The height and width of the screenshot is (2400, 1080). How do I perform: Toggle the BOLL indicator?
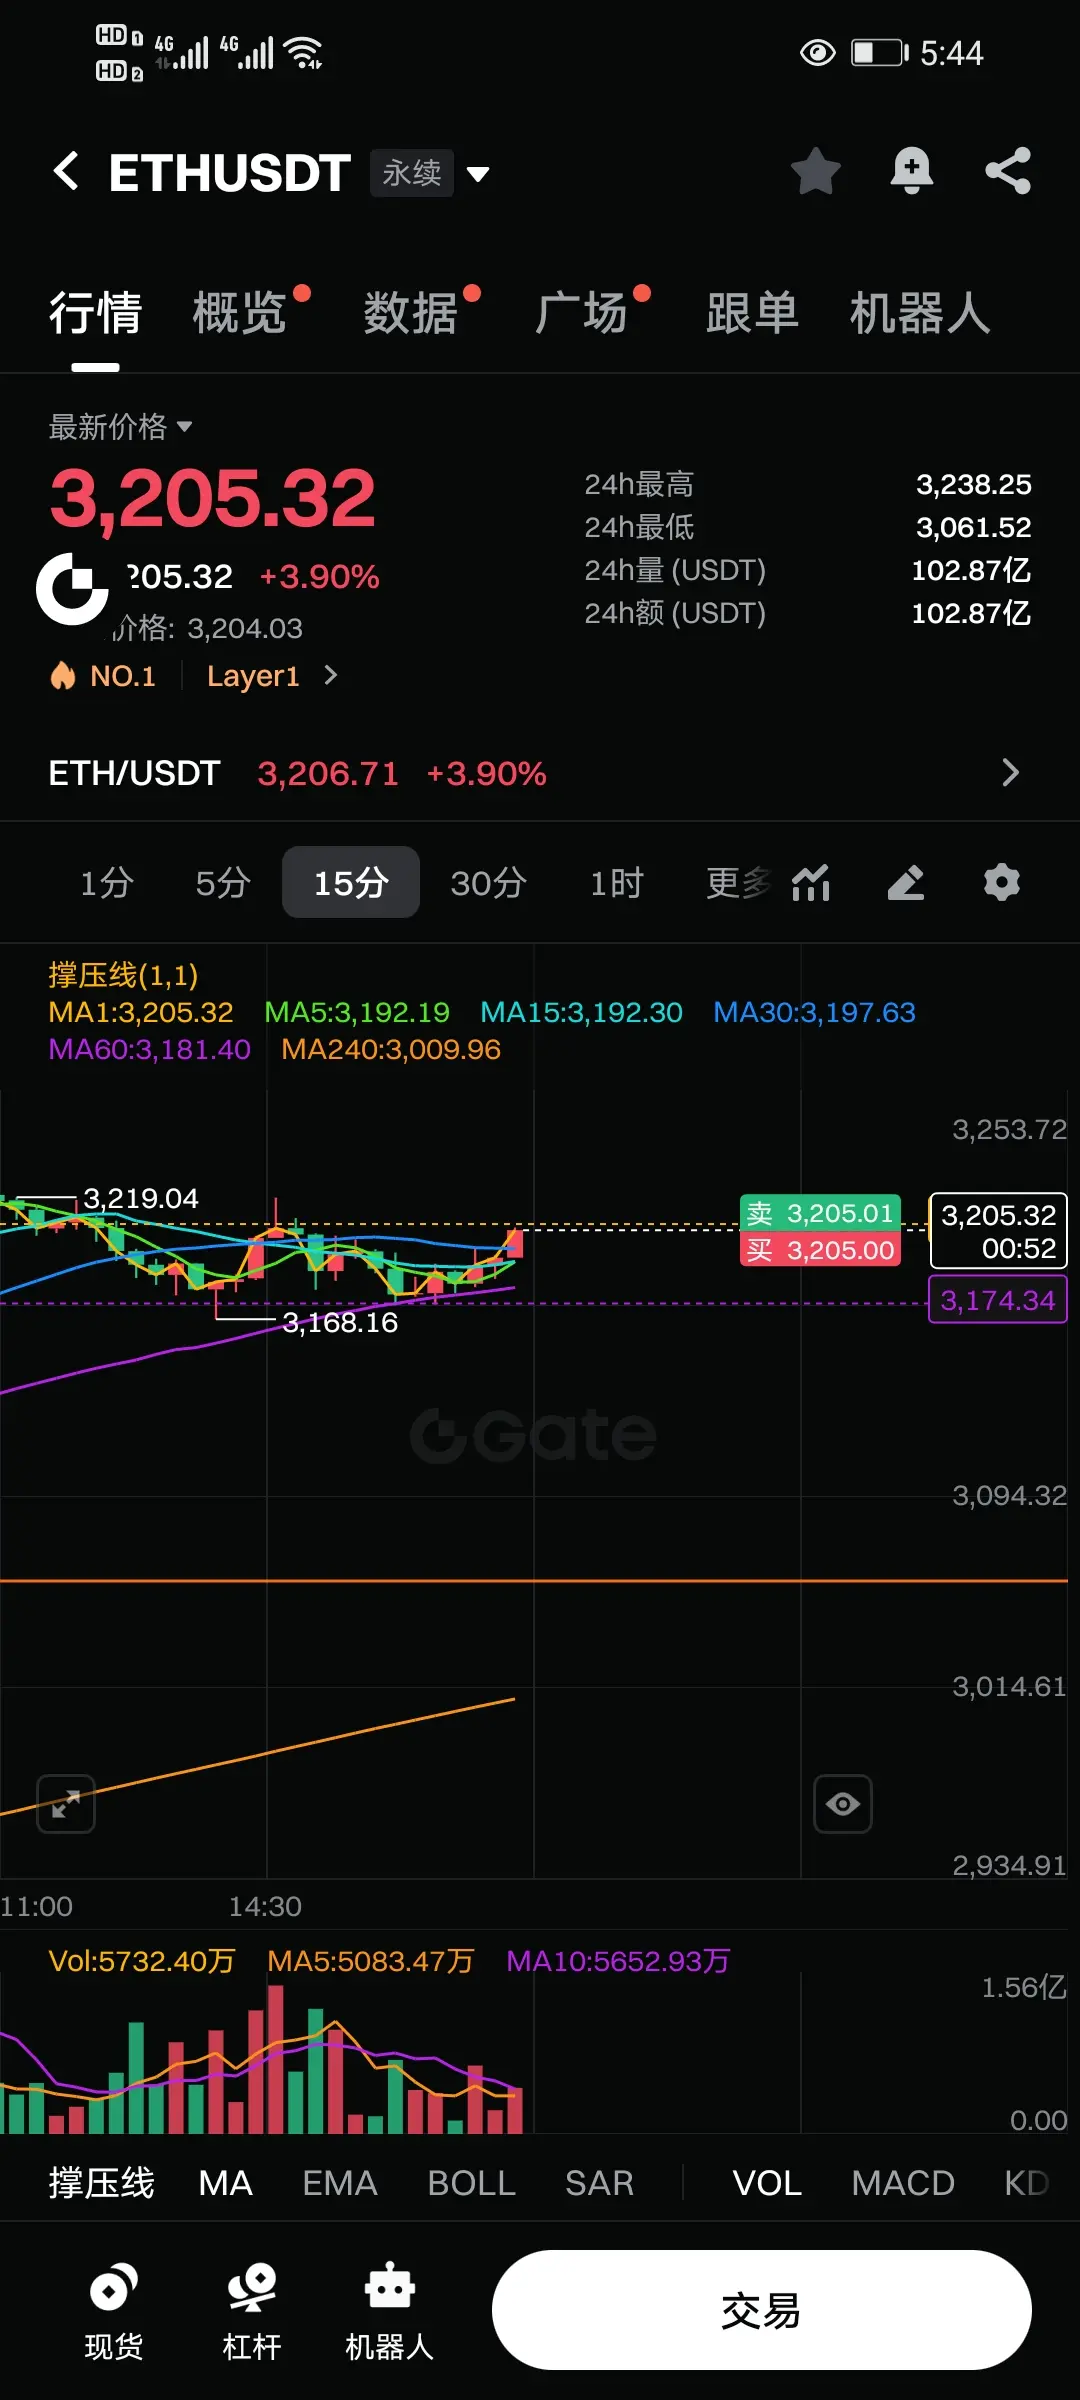(x=471, y=2183)
